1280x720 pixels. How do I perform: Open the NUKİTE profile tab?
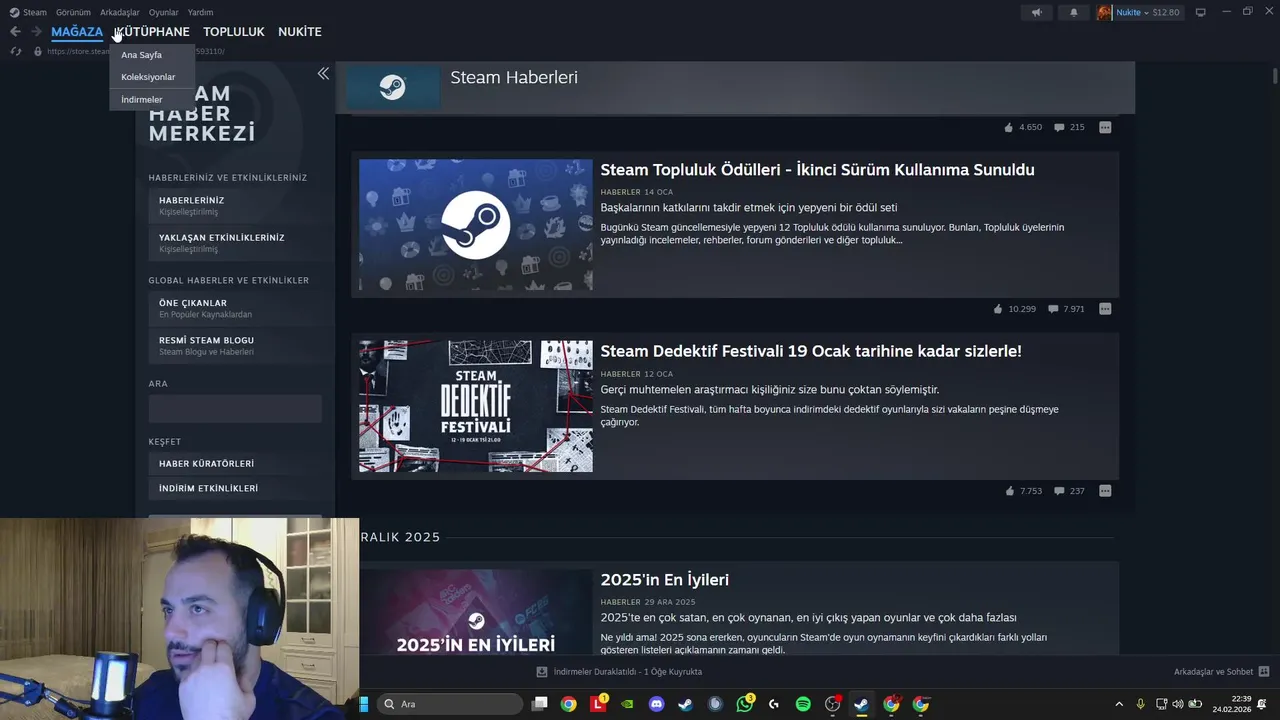point(300,32)
